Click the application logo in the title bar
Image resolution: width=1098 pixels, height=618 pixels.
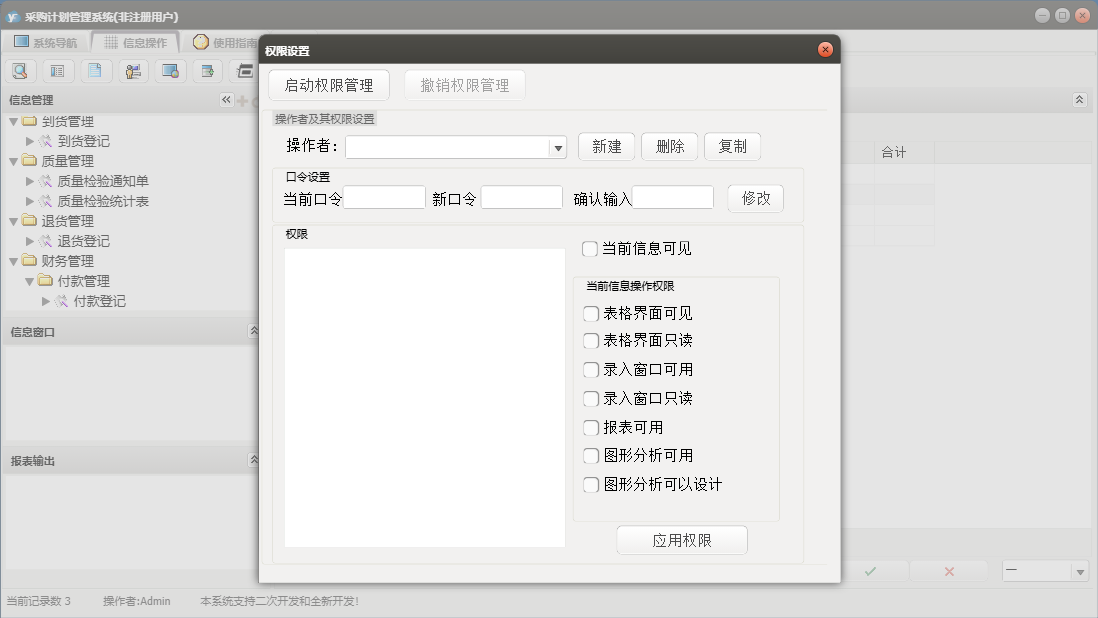(12, 16)
